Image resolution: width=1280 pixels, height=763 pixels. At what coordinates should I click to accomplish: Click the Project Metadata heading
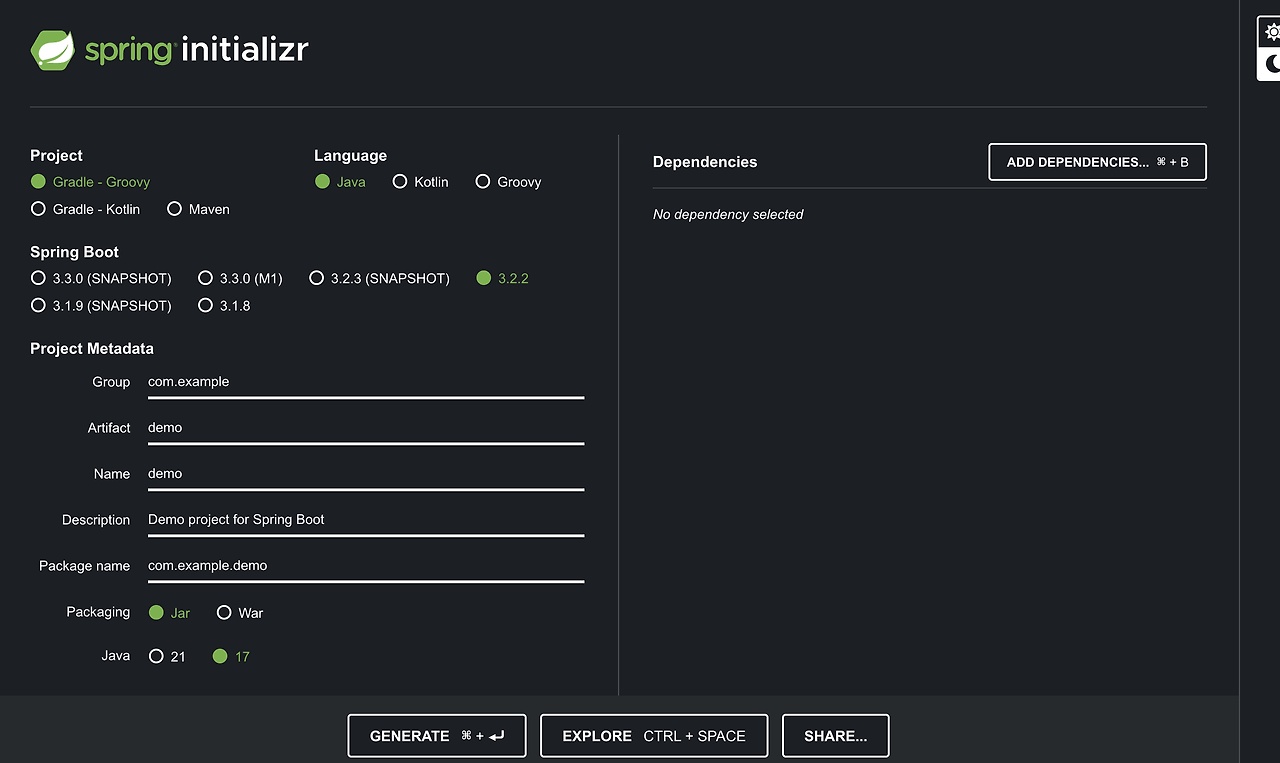(92, 349)
